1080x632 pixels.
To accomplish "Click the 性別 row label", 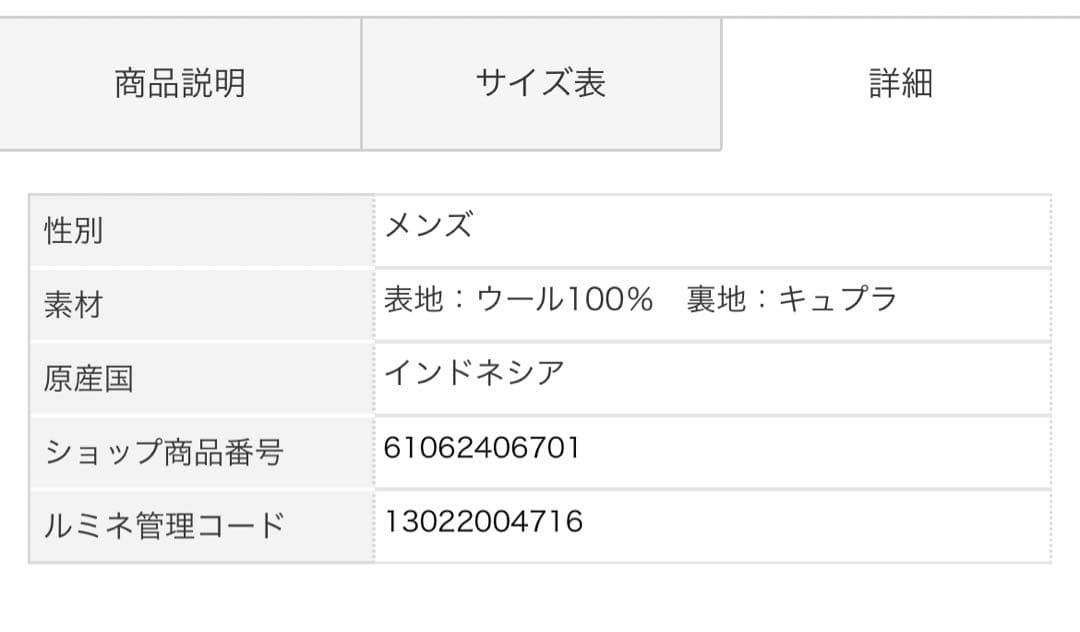I will pos(74,232).
